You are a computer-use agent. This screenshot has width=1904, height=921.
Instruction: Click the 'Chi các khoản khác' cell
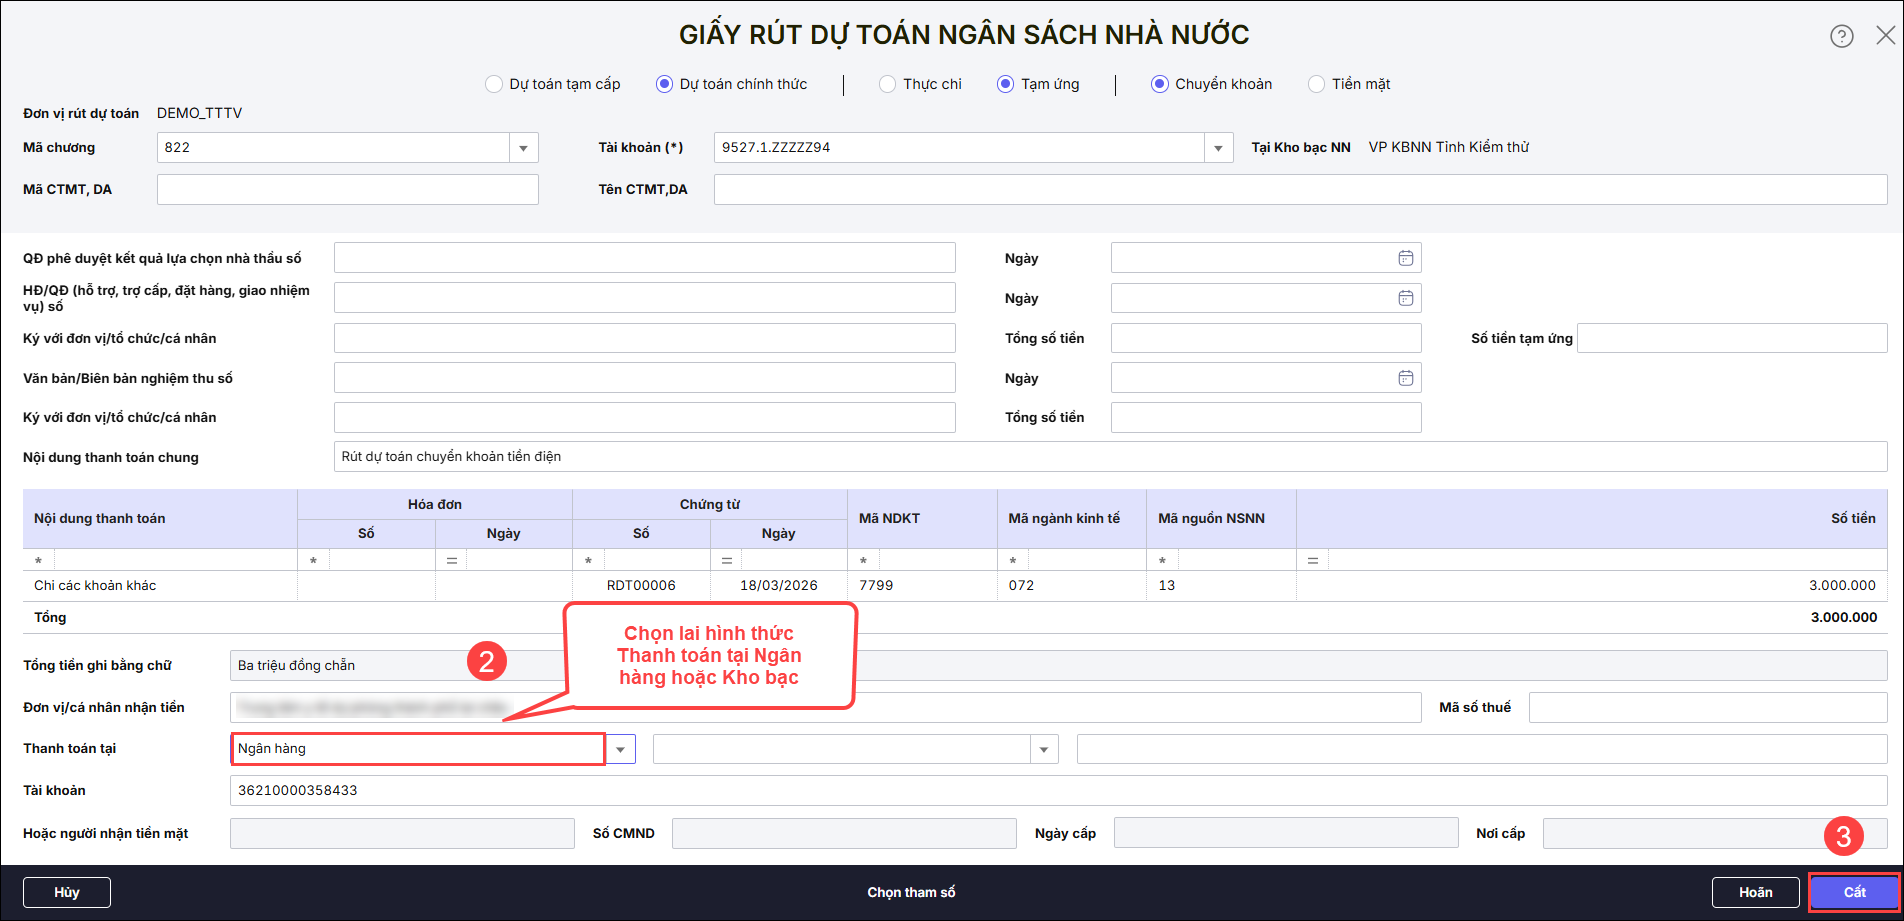coord(160,586)
